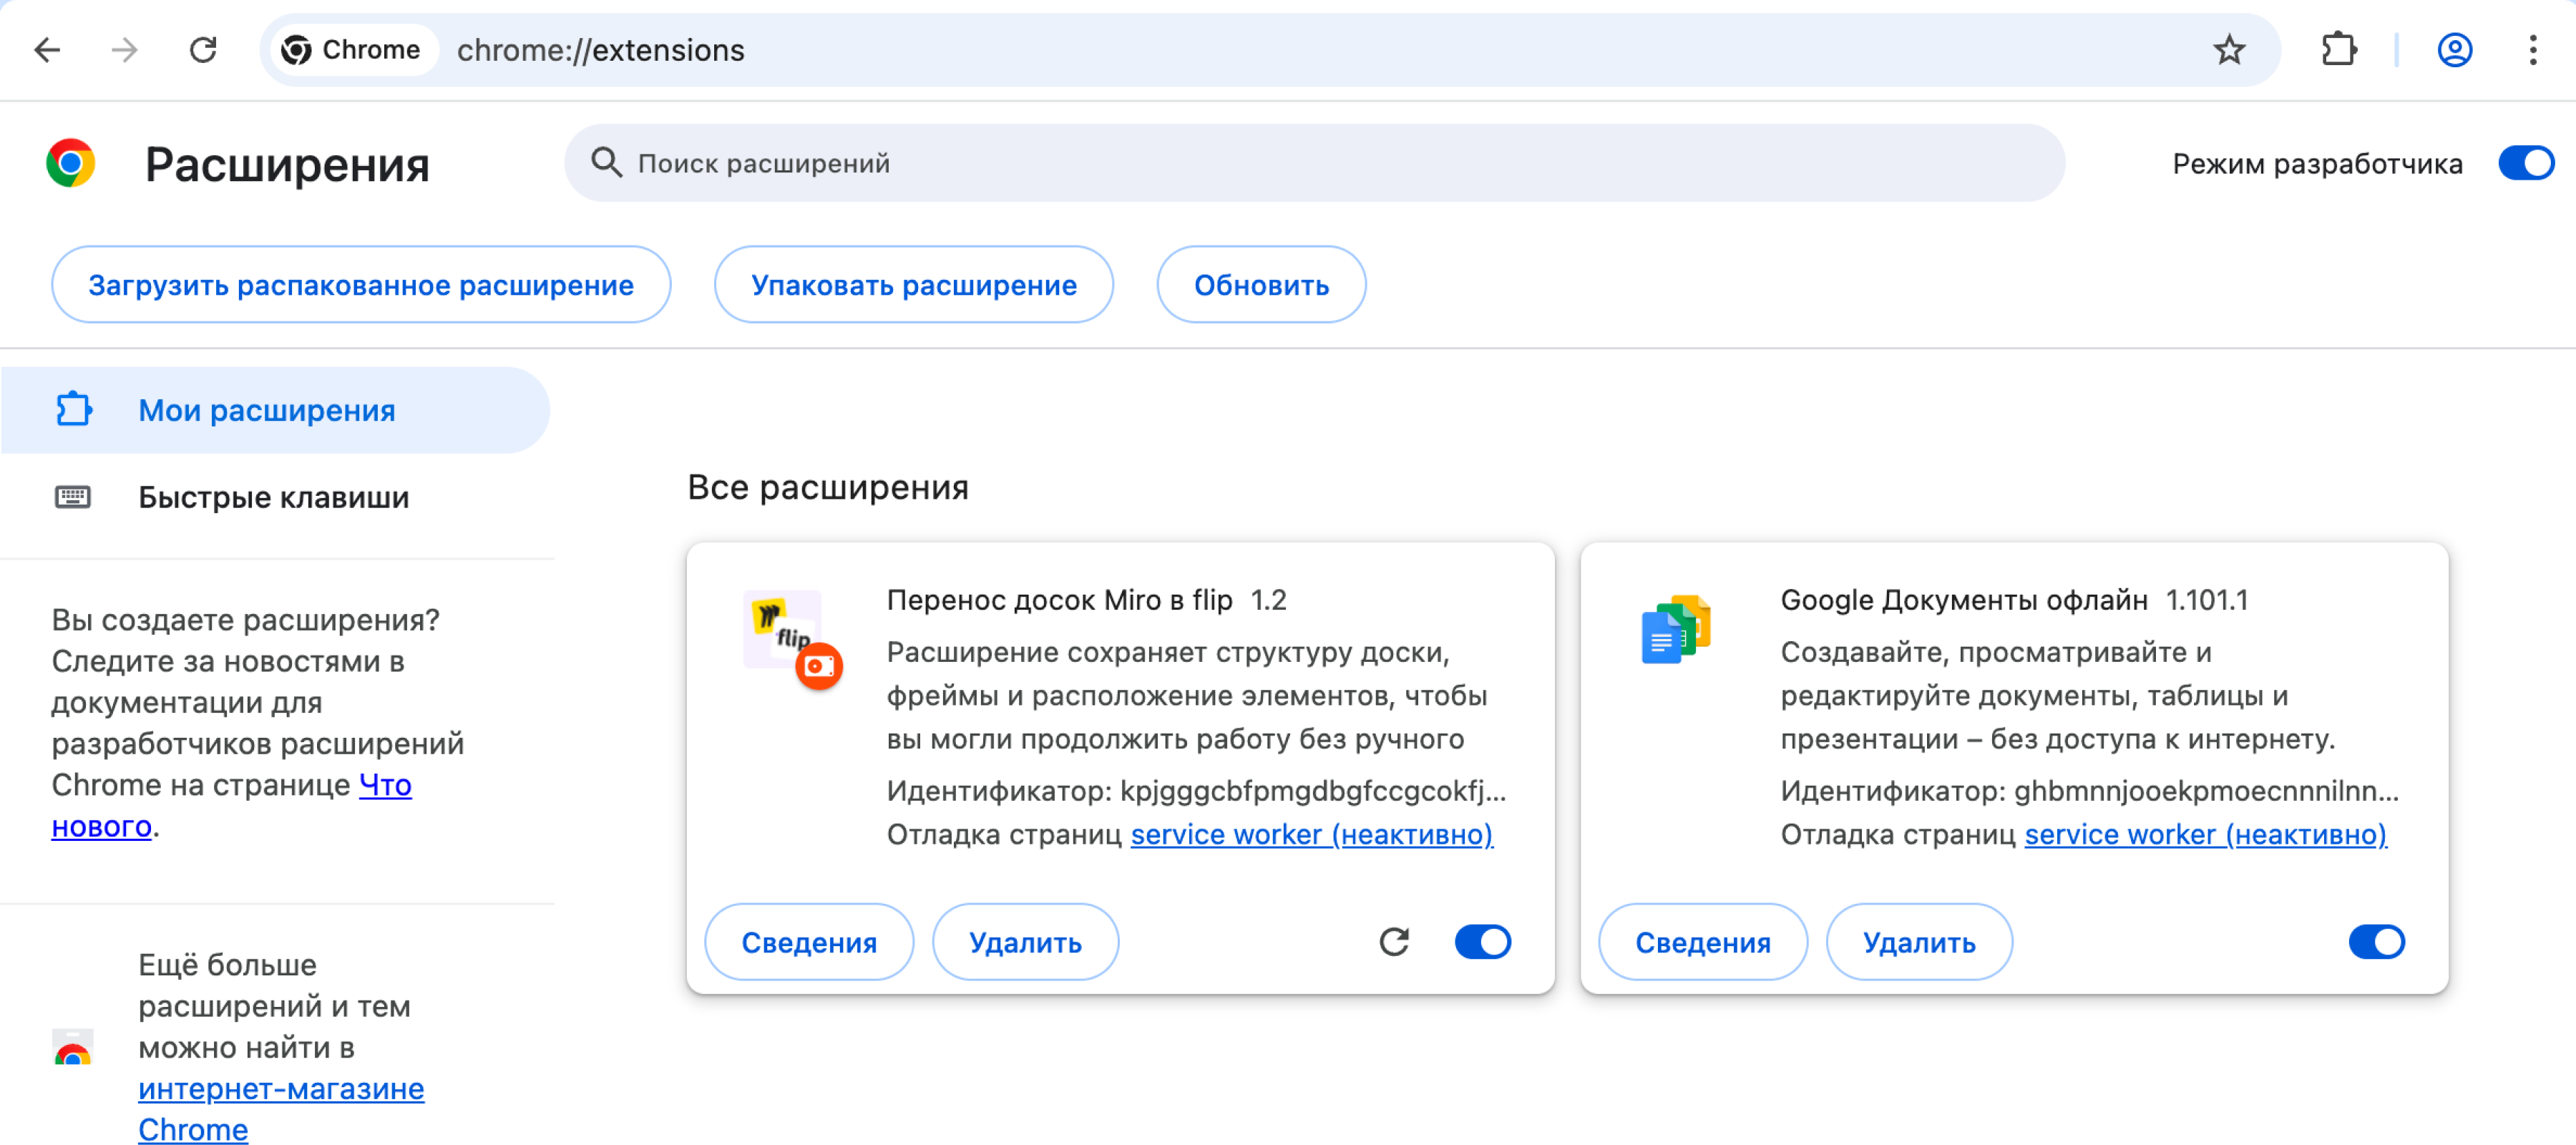Disable Google Документы офлайн extension toggle
Image resolution: width=2576 pixels, height=1145 pixels.
(2377, 942)
